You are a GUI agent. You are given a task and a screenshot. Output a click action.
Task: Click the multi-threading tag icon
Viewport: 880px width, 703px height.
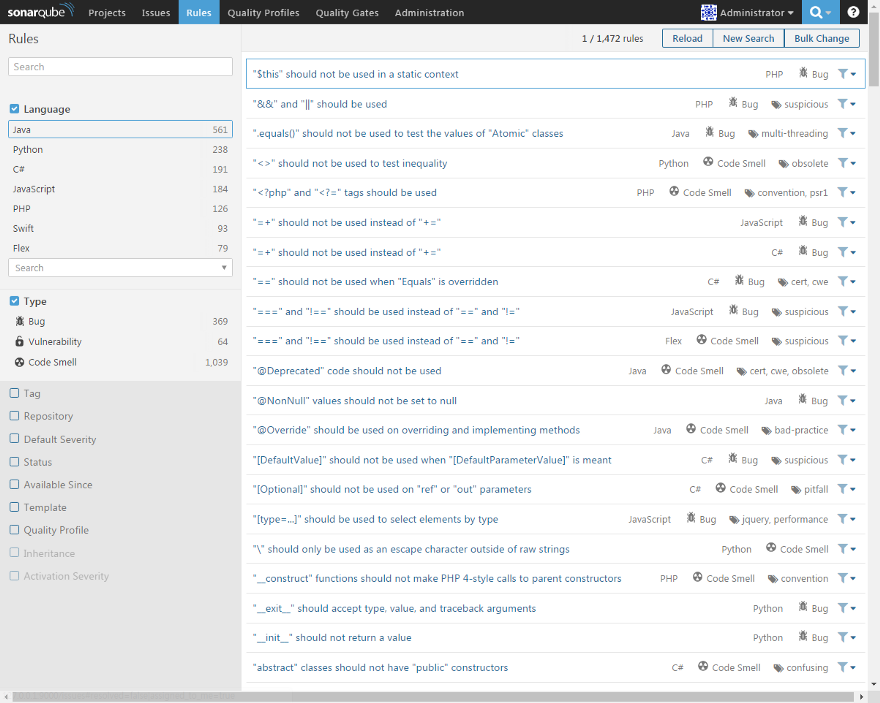753,134
